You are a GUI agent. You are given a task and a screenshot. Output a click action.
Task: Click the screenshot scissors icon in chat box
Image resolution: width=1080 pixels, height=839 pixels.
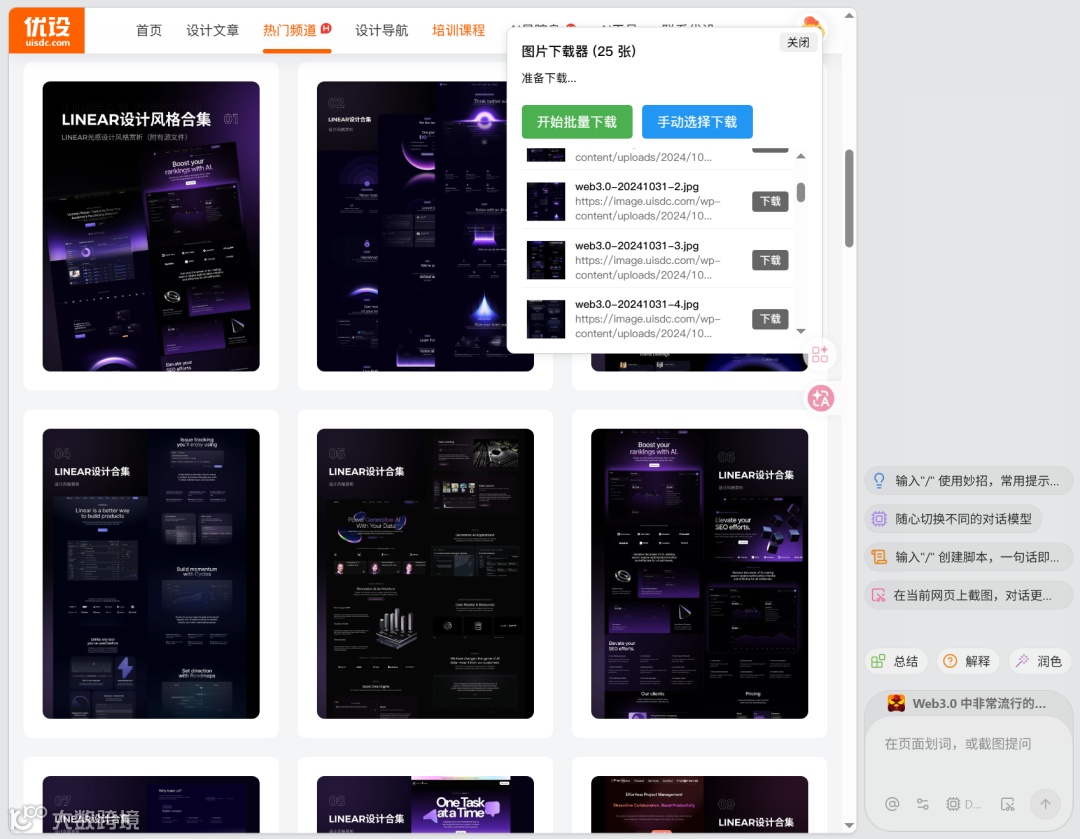coord(1008,804)
